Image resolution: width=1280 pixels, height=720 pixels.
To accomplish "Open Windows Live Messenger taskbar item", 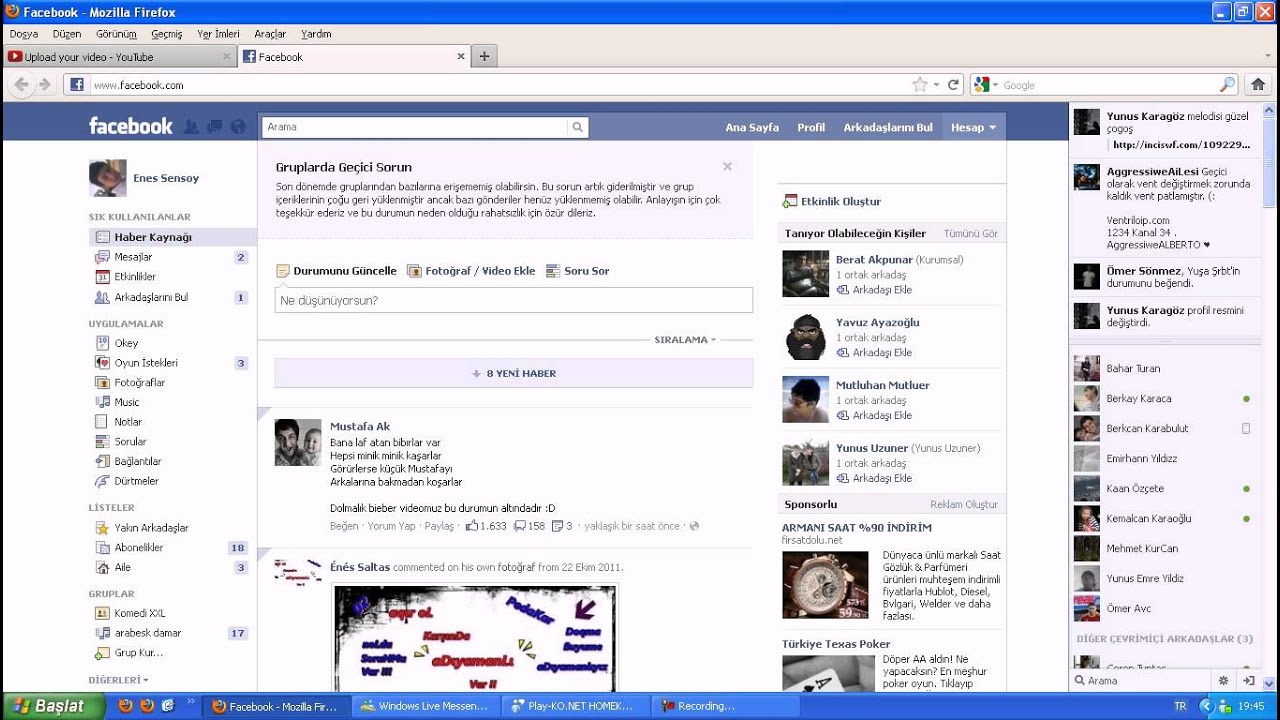I will 426,706.
